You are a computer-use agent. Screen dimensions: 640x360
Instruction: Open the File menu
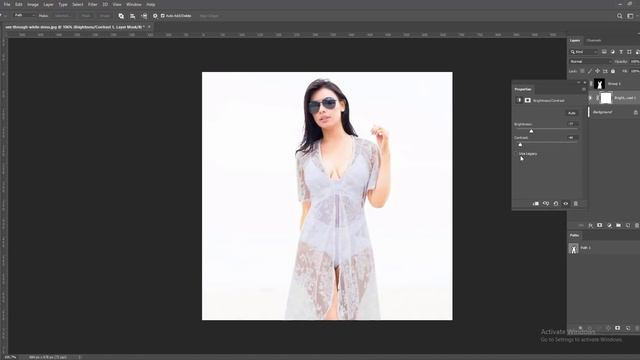pos(7,4)
